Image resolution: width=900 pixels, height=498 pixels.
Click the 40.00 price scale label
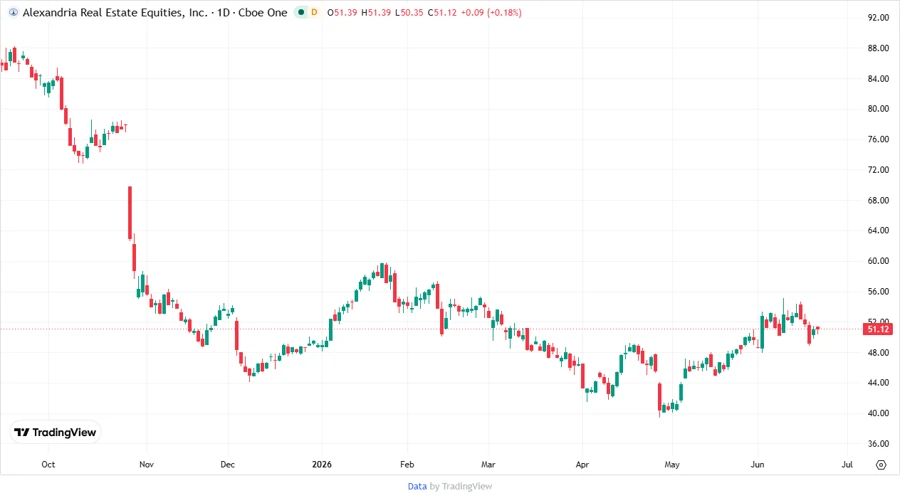click(x=878, y=413)
